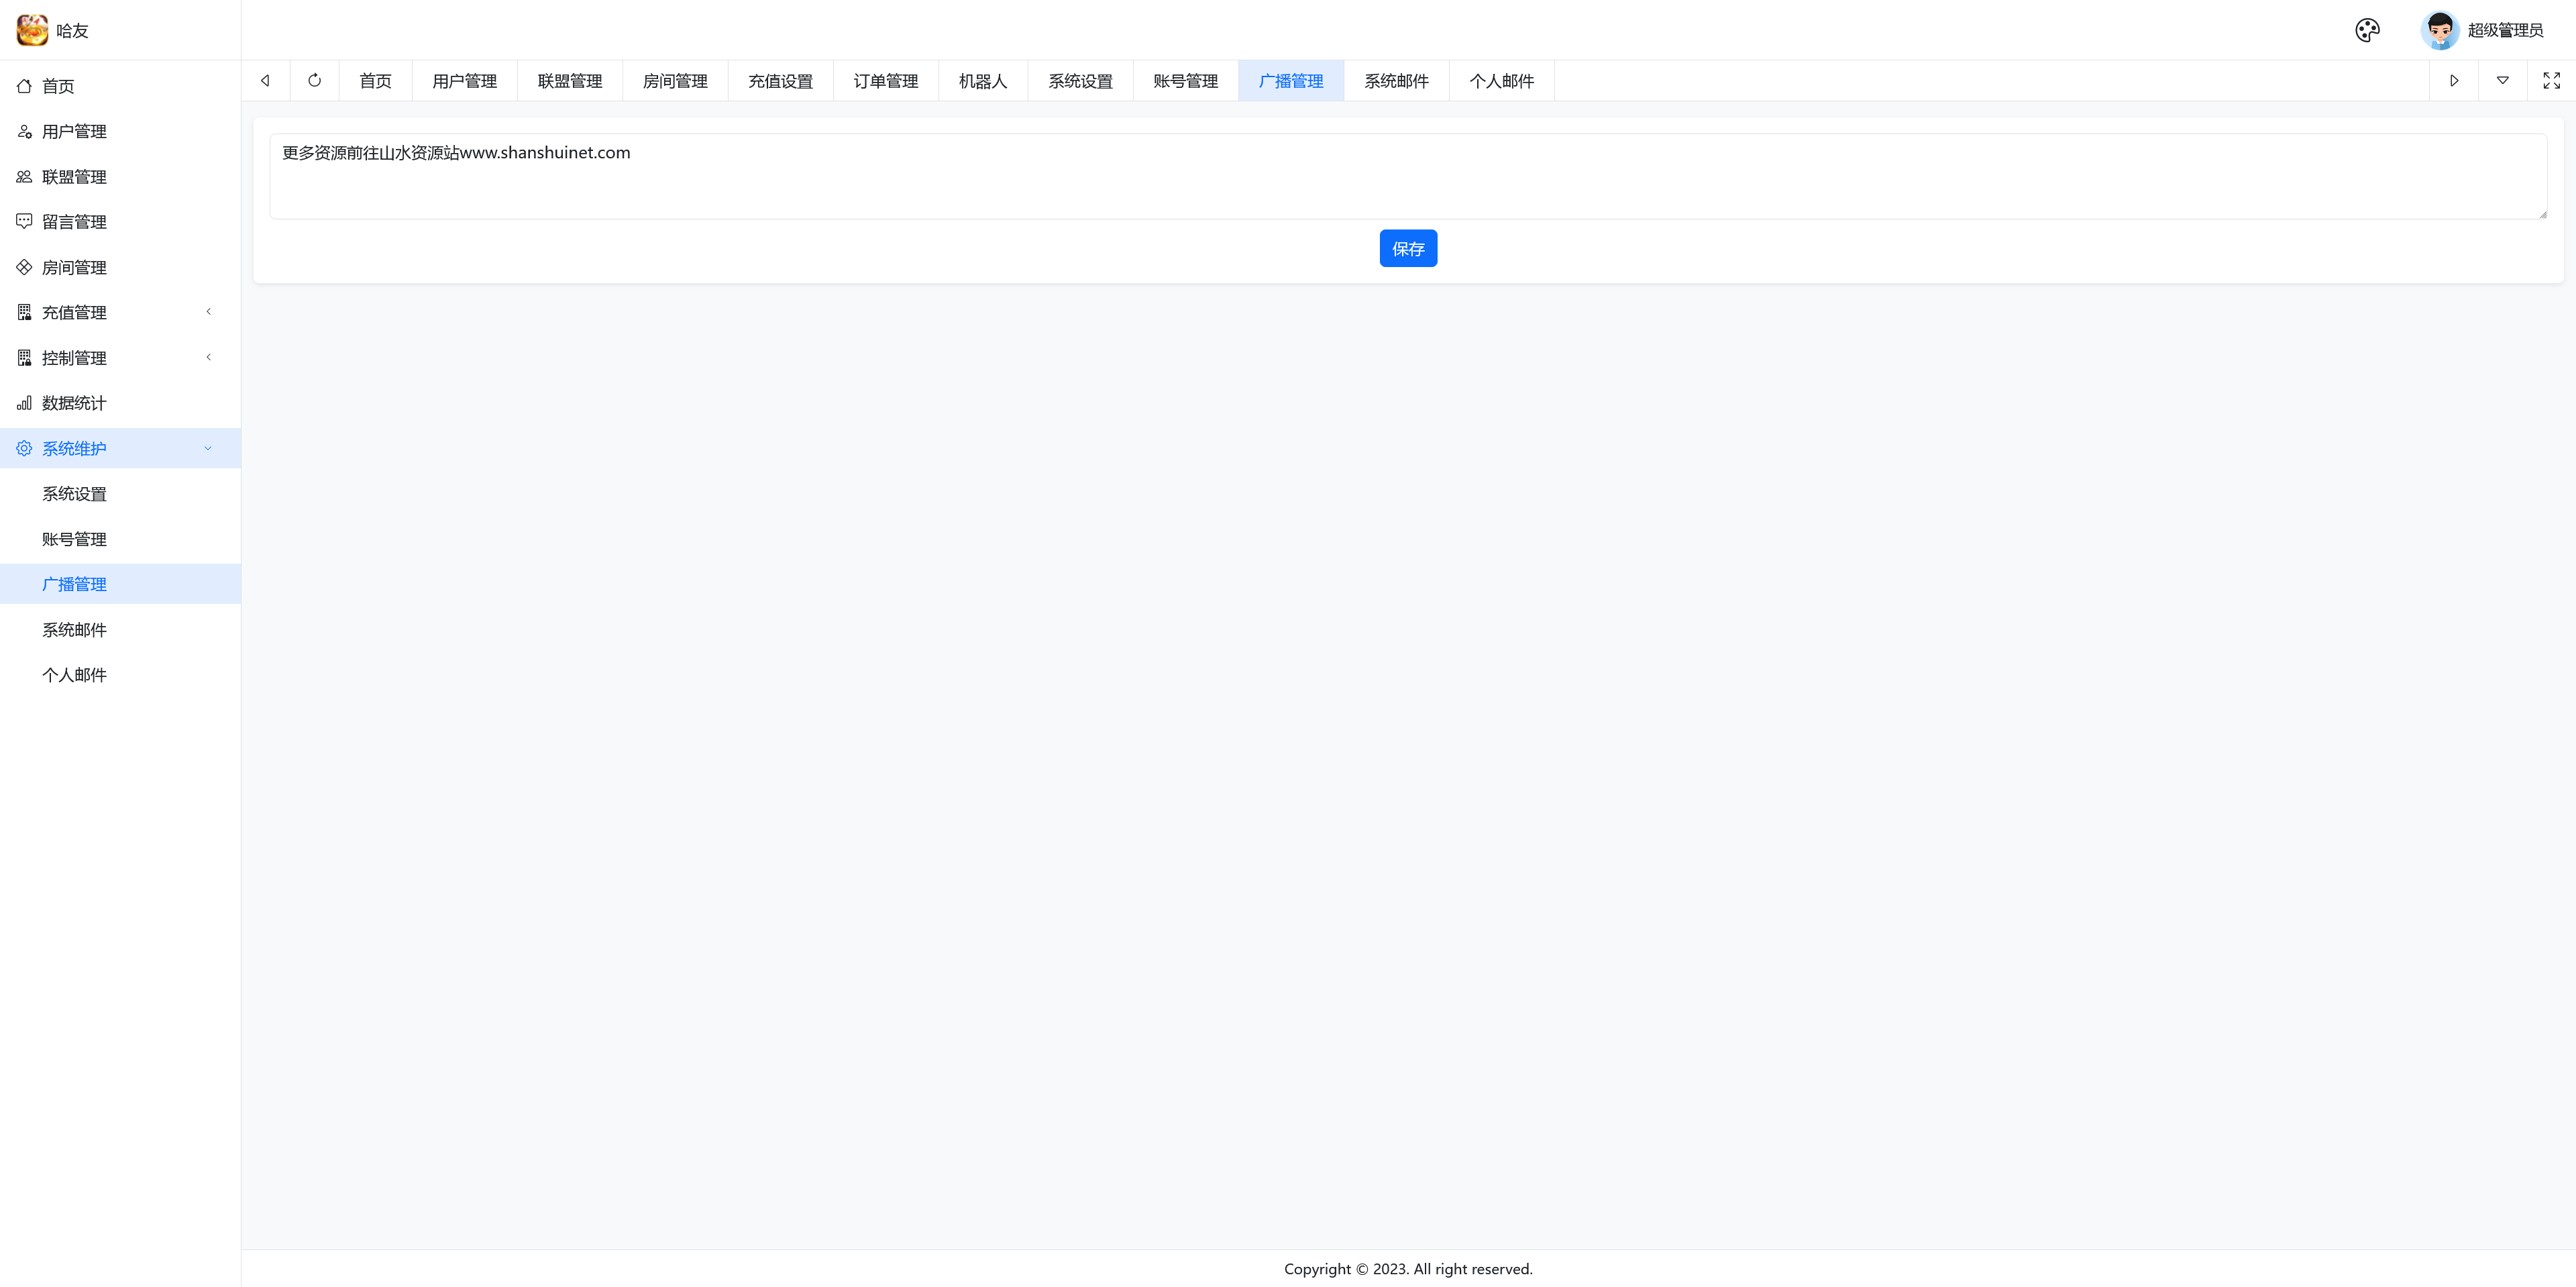
Task: Toggle fullscreen with the expand icon
Action: point(2551,81)
